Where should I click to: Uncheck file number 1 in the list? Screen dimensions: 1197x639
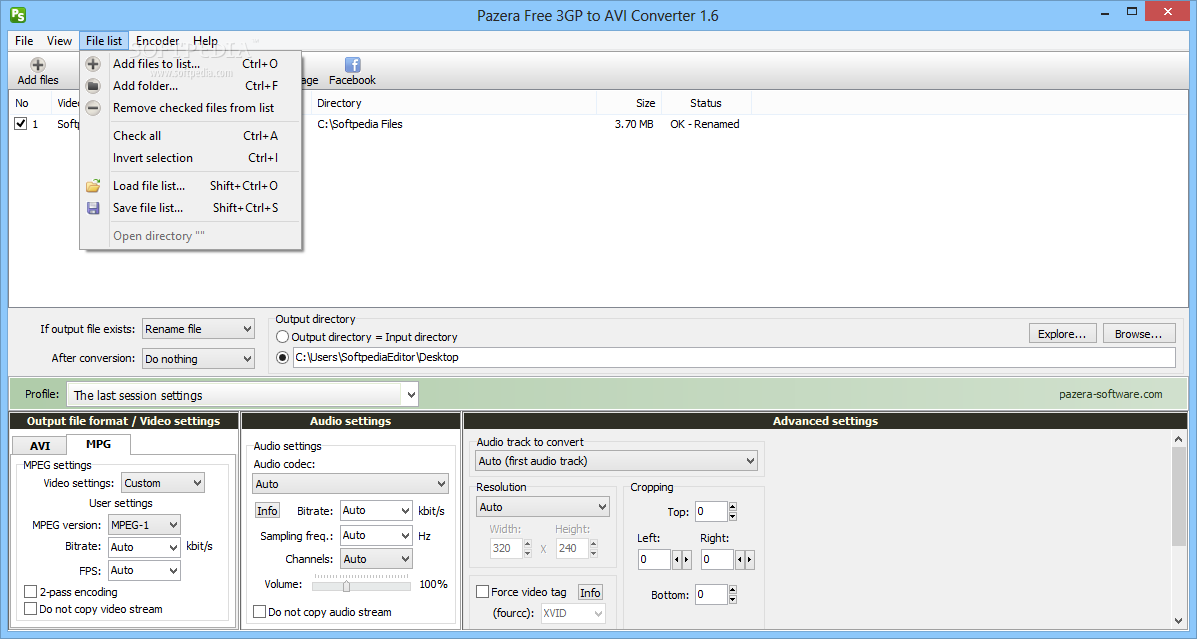pos(21,124)
